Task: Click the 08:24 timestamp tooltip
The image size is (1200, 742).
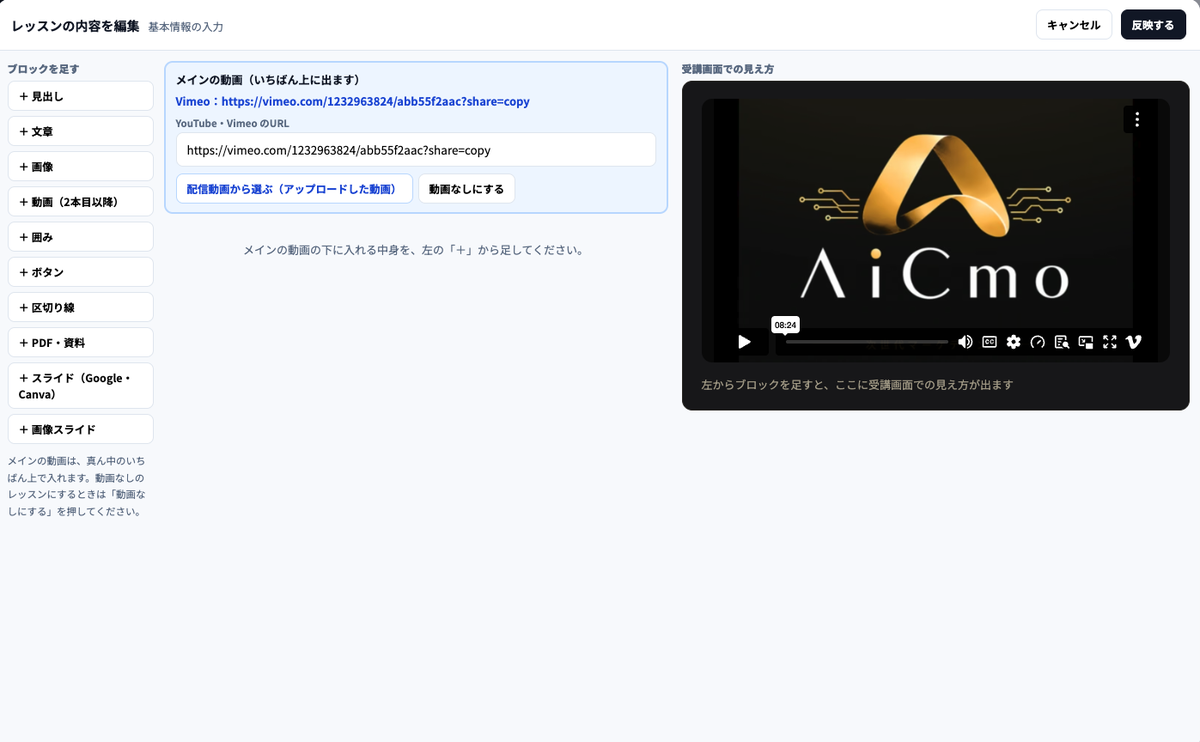Action: (785, 325)
